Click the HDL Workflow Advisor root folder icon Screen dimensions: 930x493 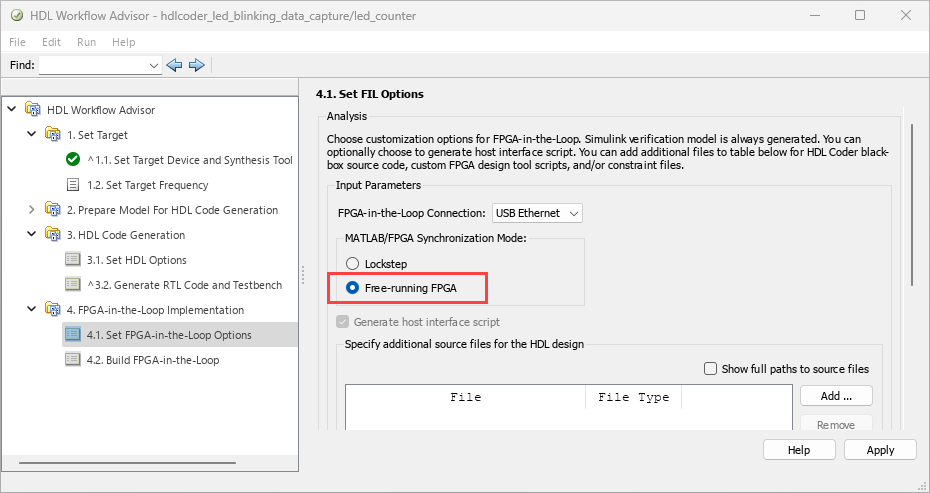pyautogui.click(x=33, y=110)
